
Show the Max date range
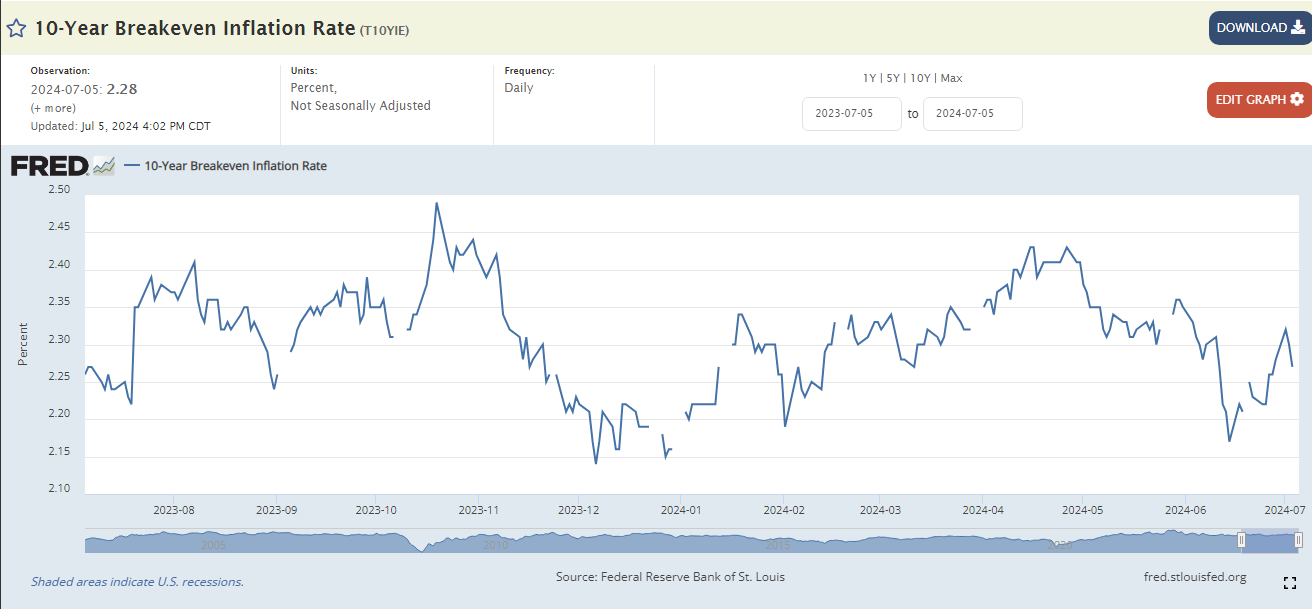951,78
